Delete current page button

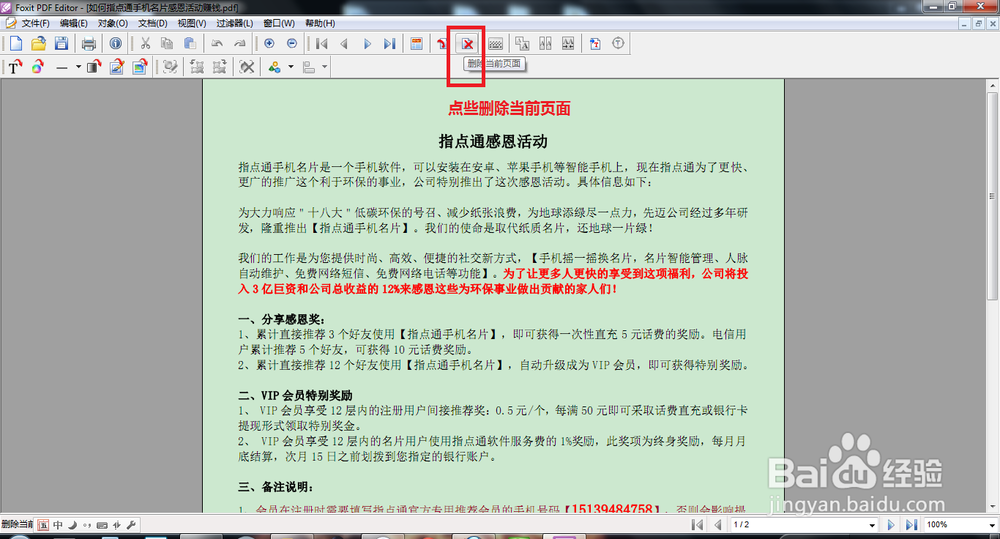[468, 43]
